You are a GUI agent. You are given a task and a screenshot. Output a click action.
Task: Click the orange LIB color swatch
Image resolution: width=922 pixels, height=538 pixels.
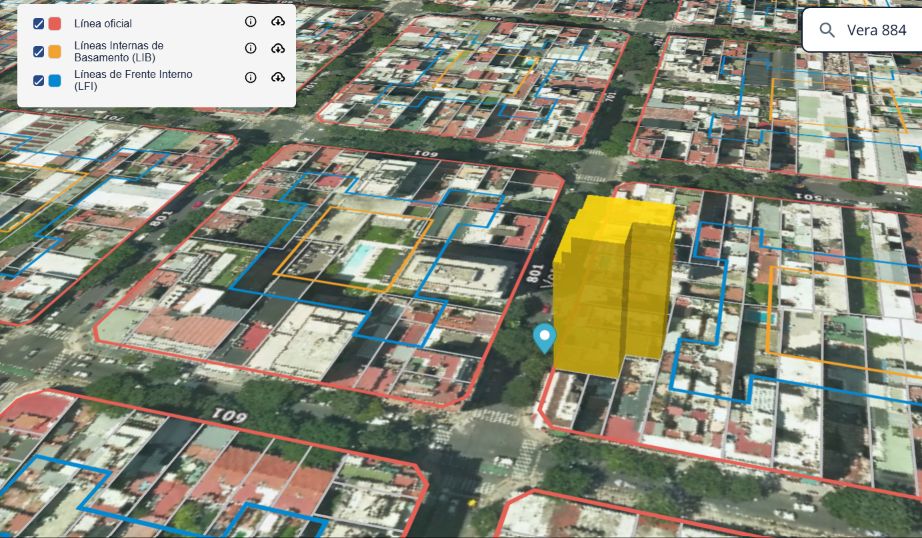(x=55, y=52)
